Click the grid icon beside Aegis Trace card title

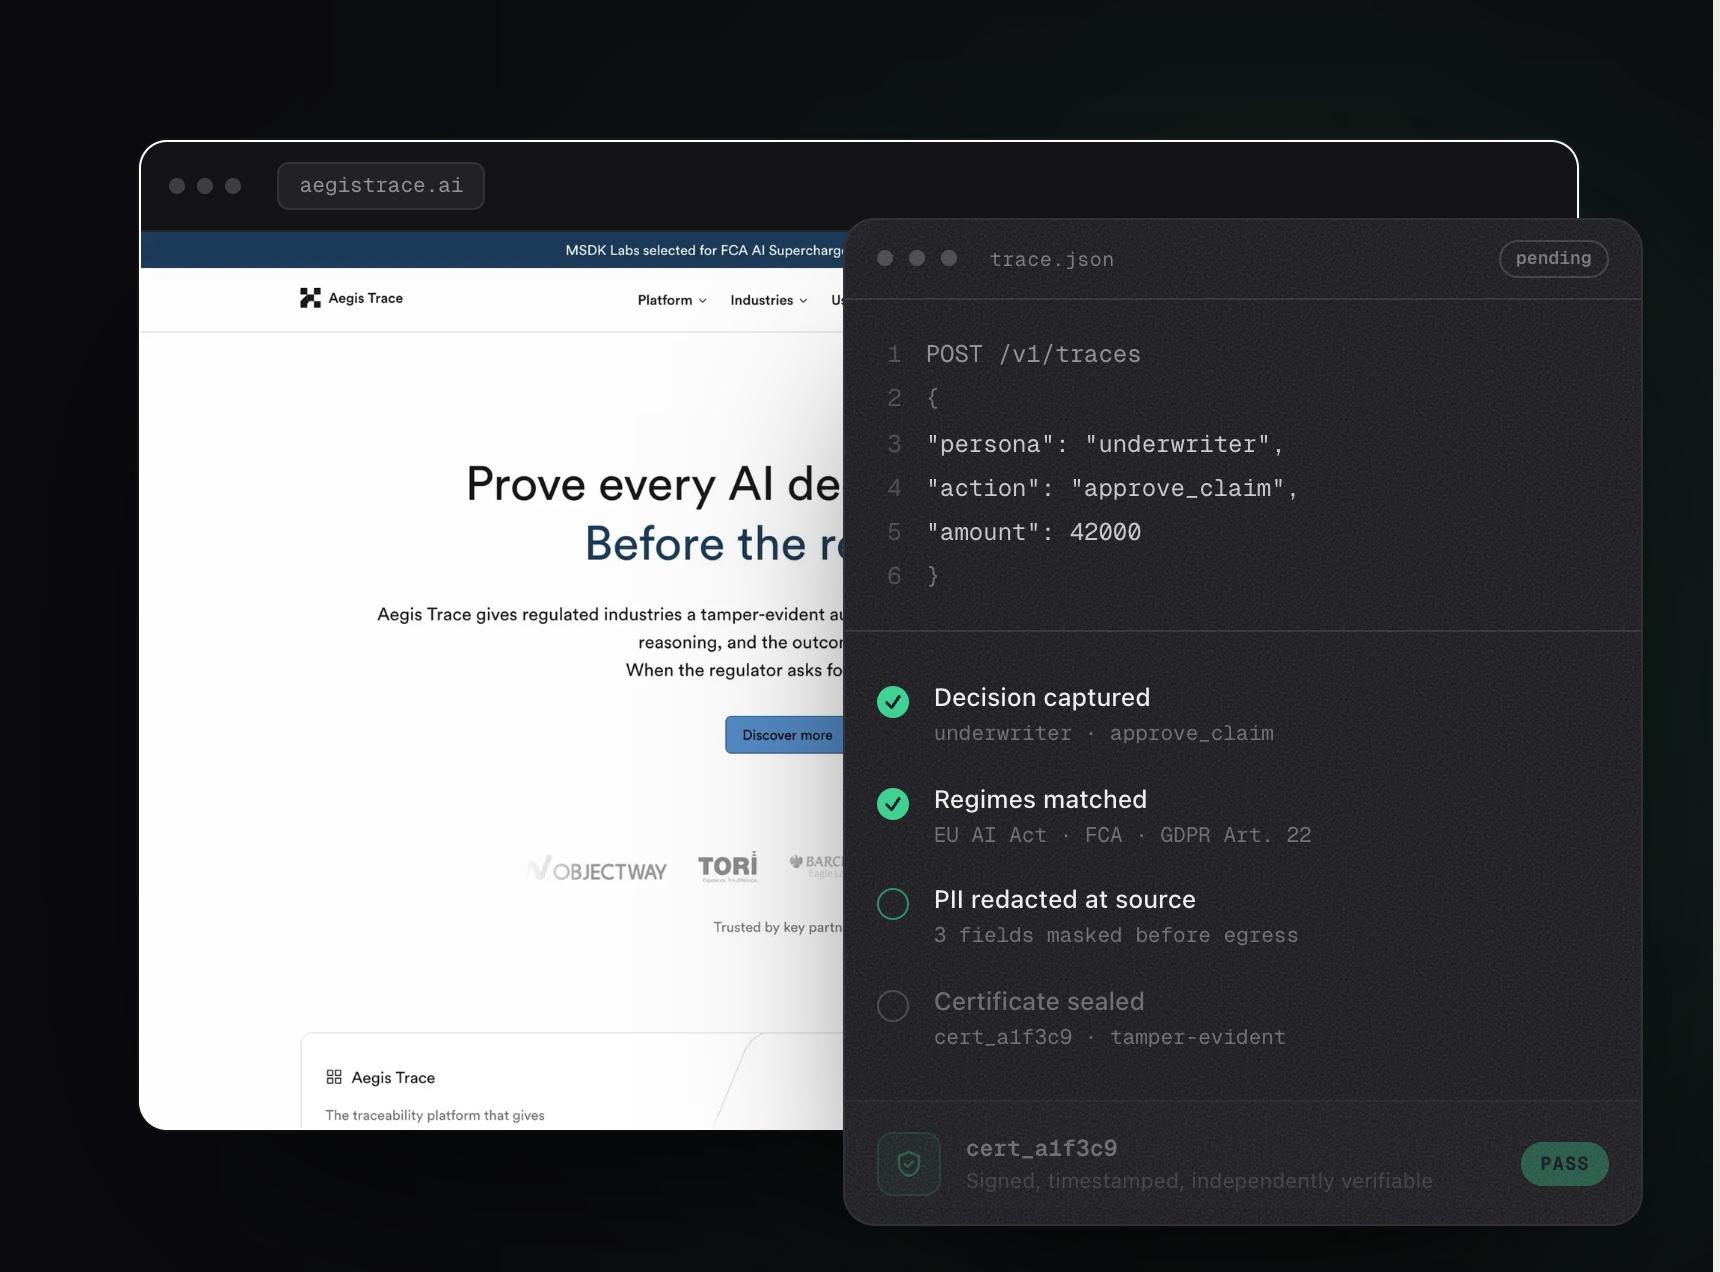pos(334,1077)
